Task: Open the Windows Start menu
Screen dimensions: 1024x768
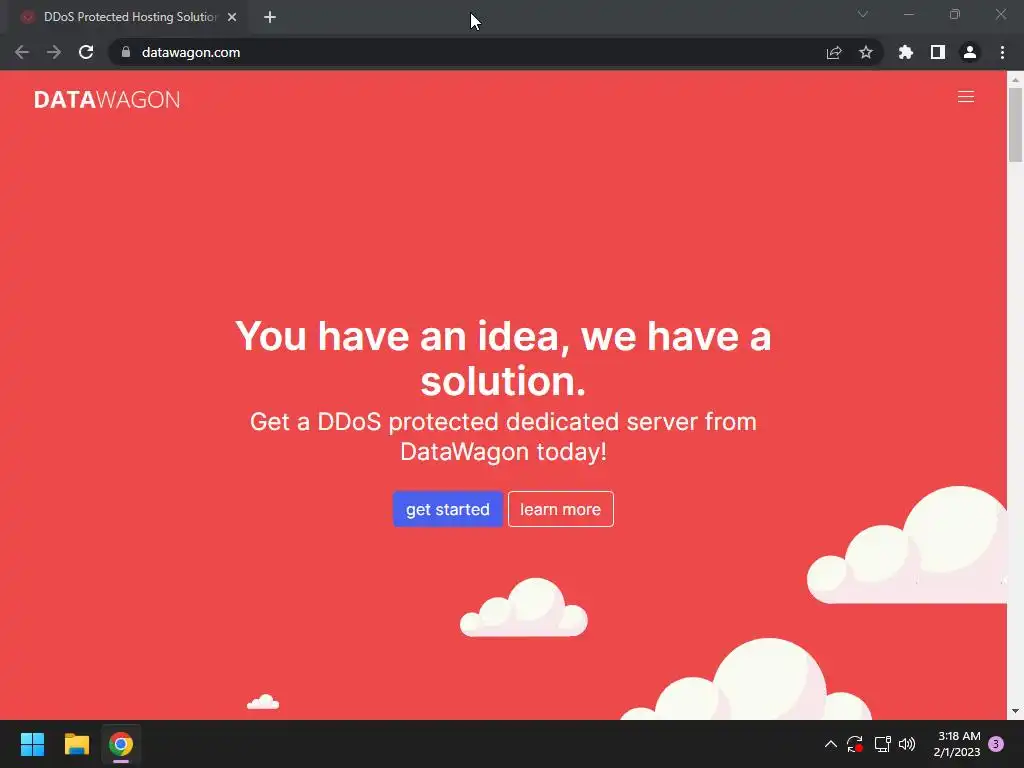Action: (33, 744)
